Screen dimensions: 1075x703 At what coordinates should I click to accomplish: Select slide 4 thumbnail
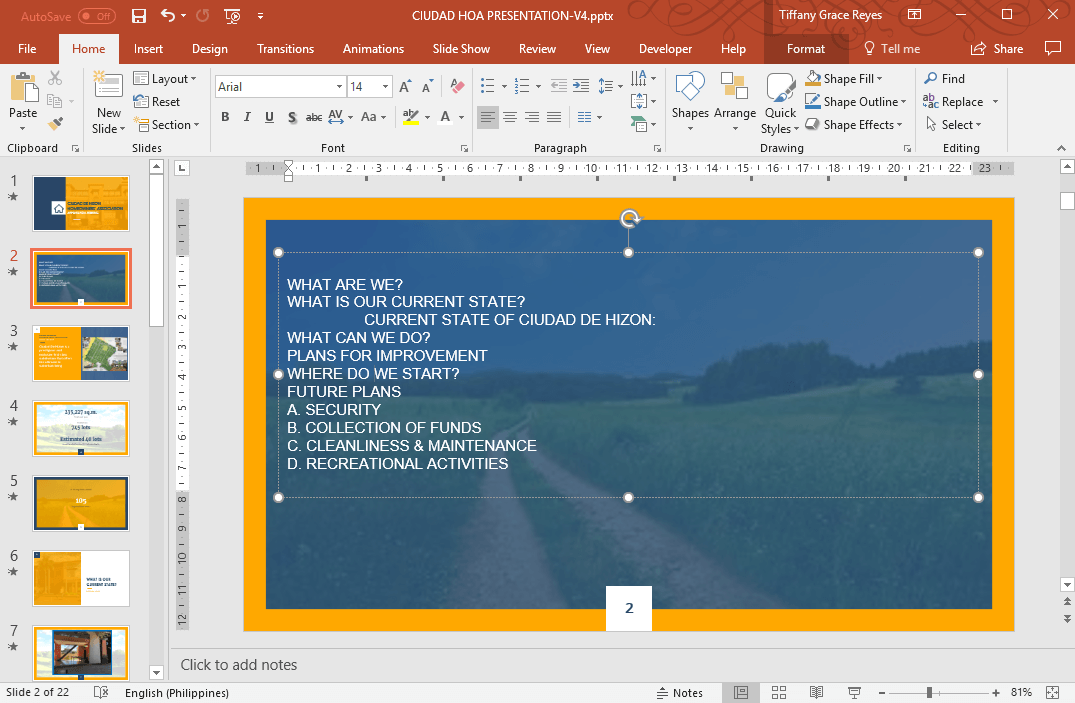80,428
